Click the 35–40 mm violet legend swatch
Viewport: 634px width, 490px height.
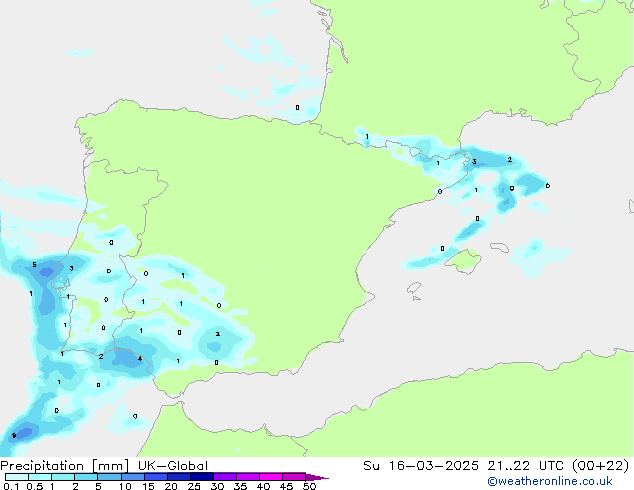pos(247,477)
